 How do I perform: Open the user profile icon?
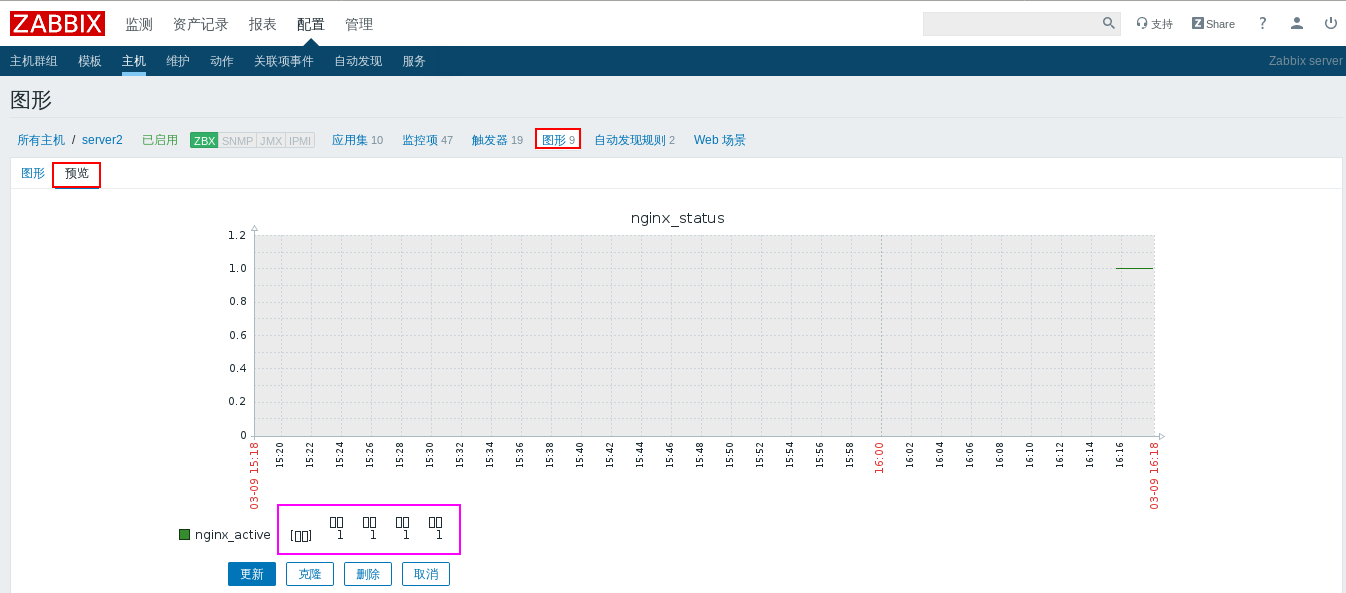tap(1297, 23)
